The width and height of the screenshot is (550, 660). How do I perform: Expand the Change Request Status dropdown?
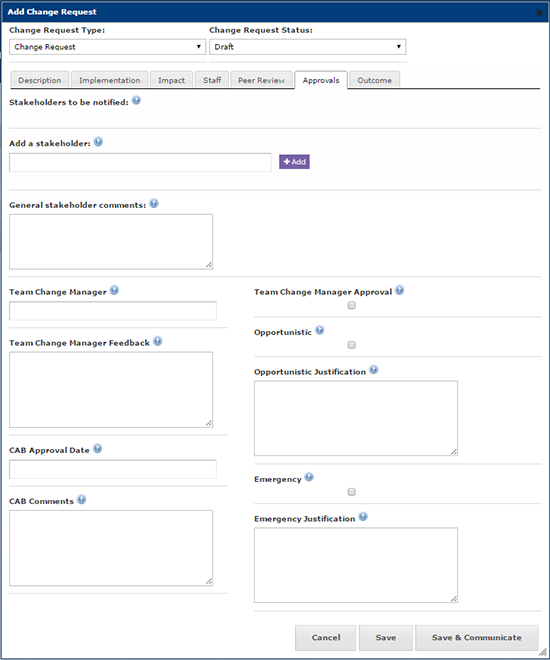[308, 47]
